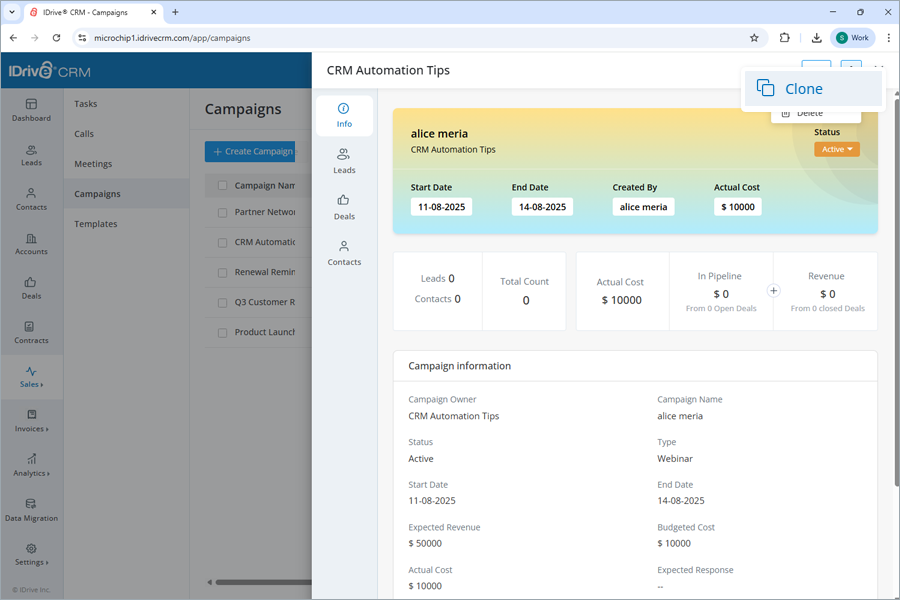The height and width of the screenshot is (600, 900).
Task: Click the Create Campaign button
Action: pos(250,151)
